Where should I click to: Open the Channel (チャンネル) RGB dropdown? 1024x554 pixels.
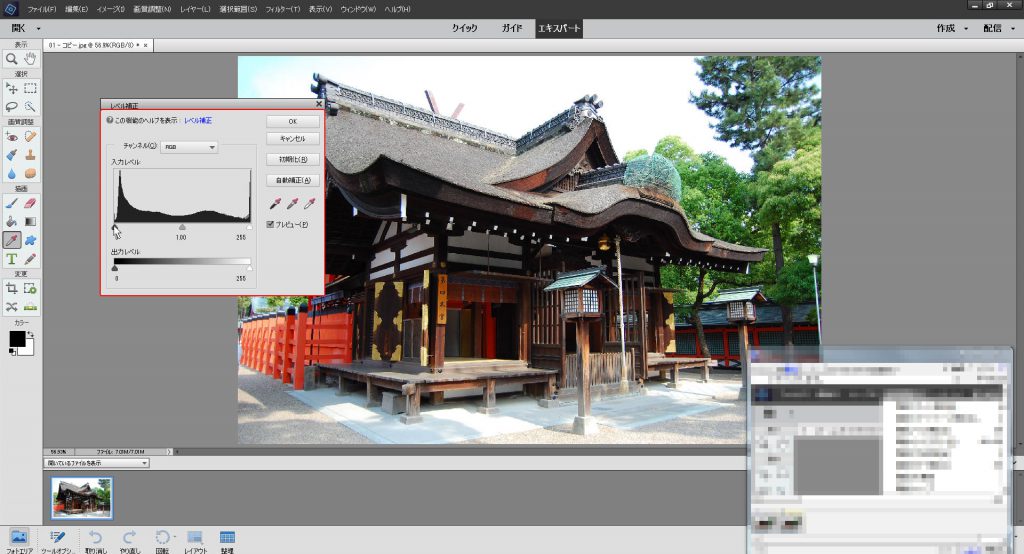point(190,146)
